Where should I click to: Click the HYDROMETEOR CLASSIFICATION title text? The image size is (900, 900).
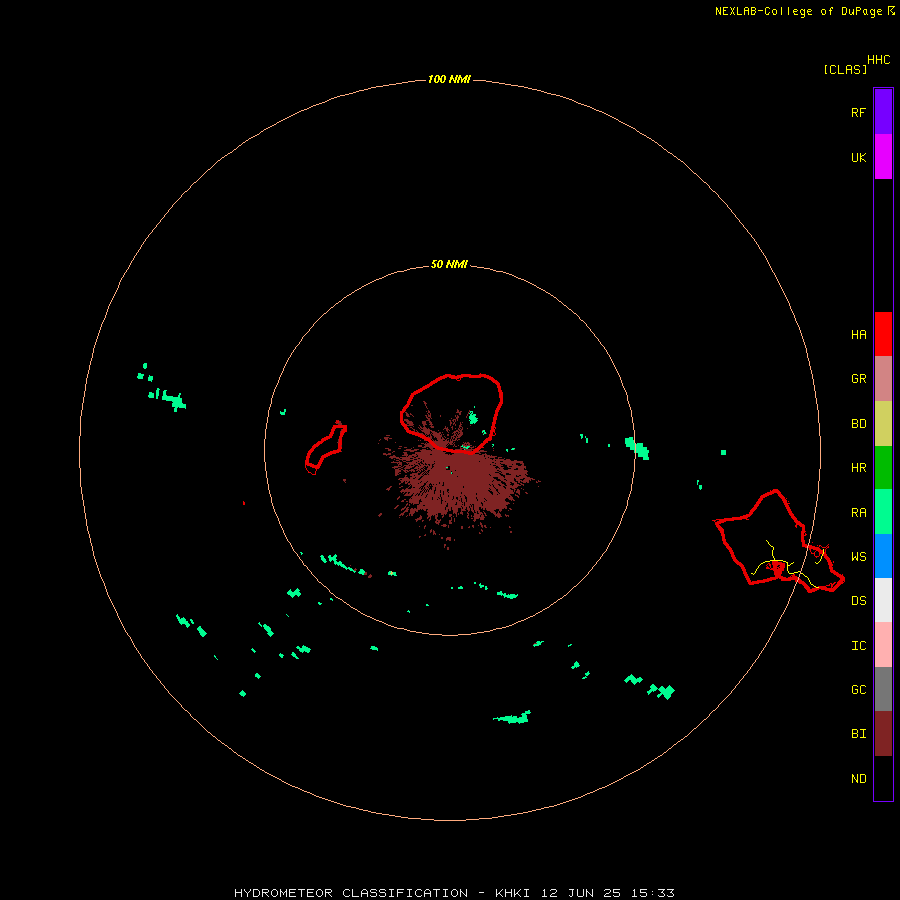pyautogui.click(x=351, y=893)
